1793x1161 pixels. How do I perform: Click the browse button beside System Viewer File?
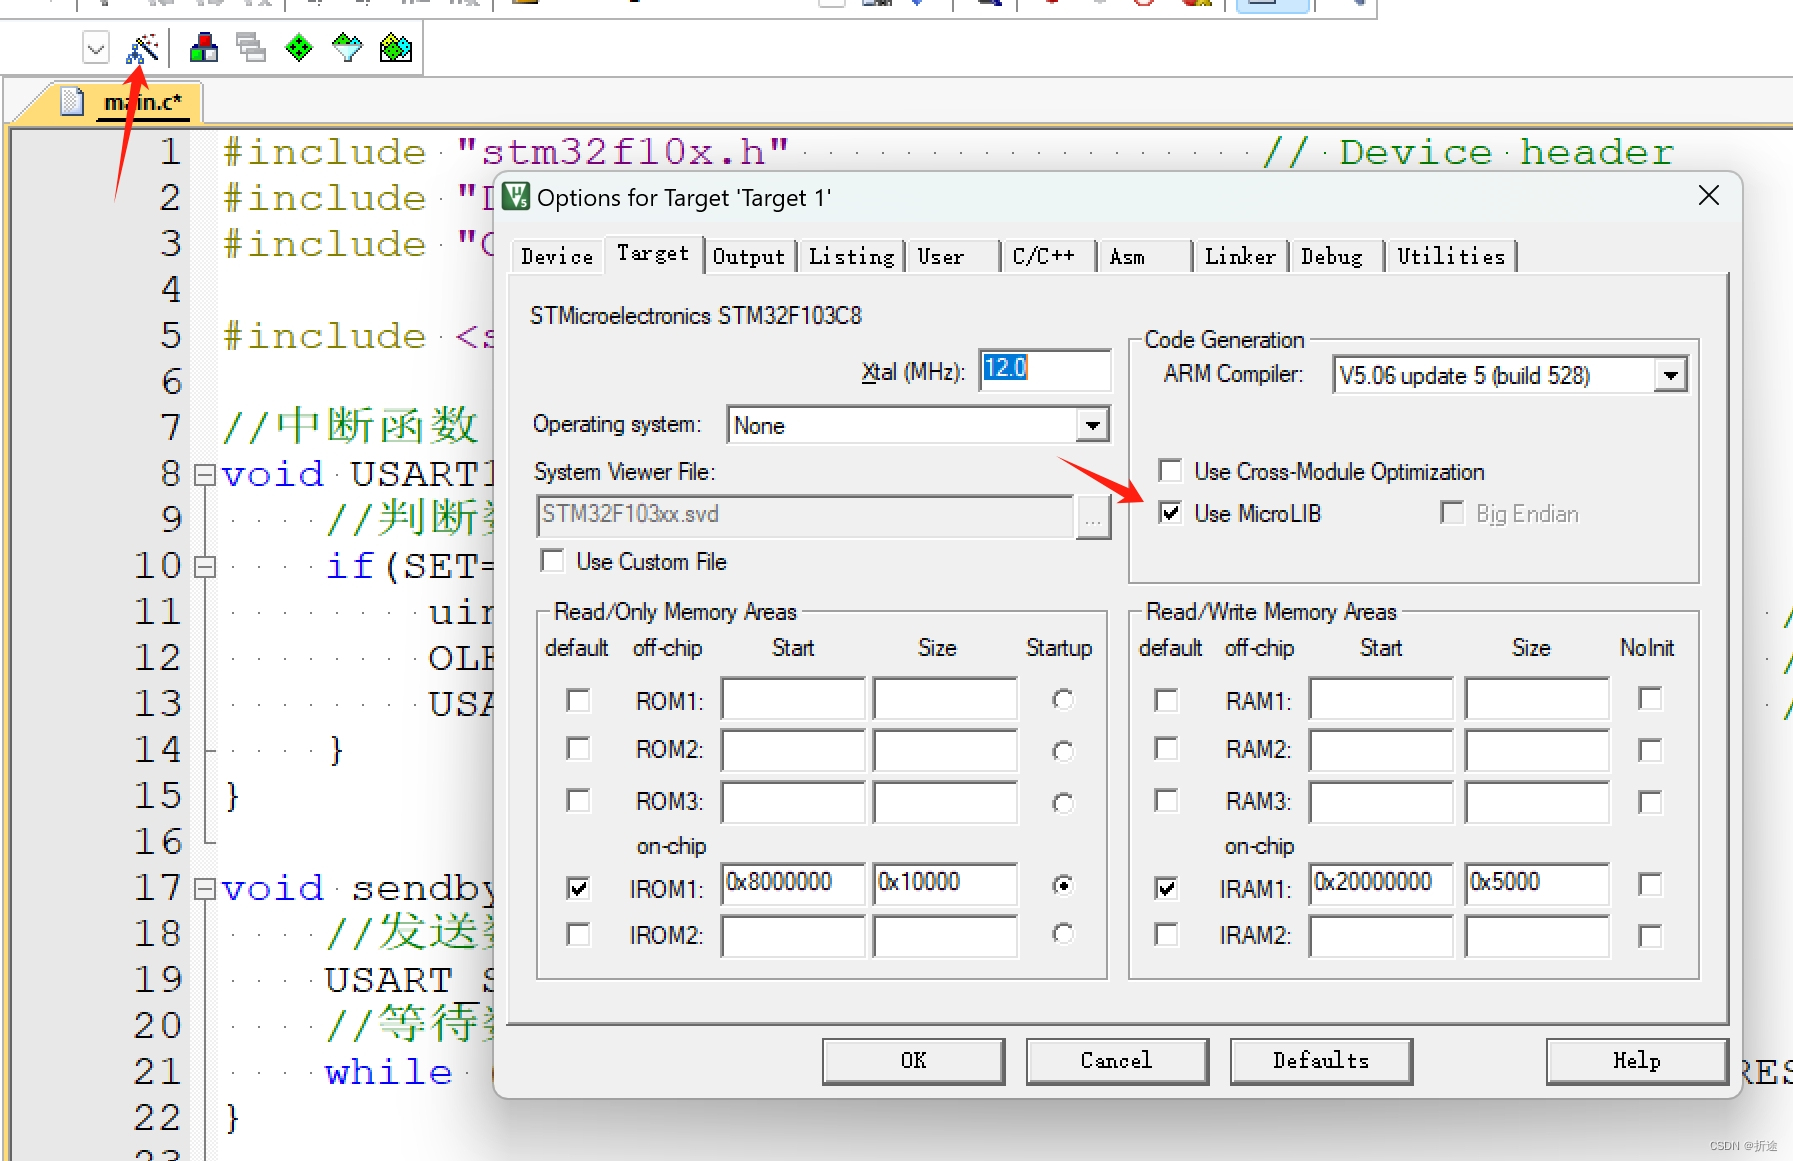click(1095, 516)
